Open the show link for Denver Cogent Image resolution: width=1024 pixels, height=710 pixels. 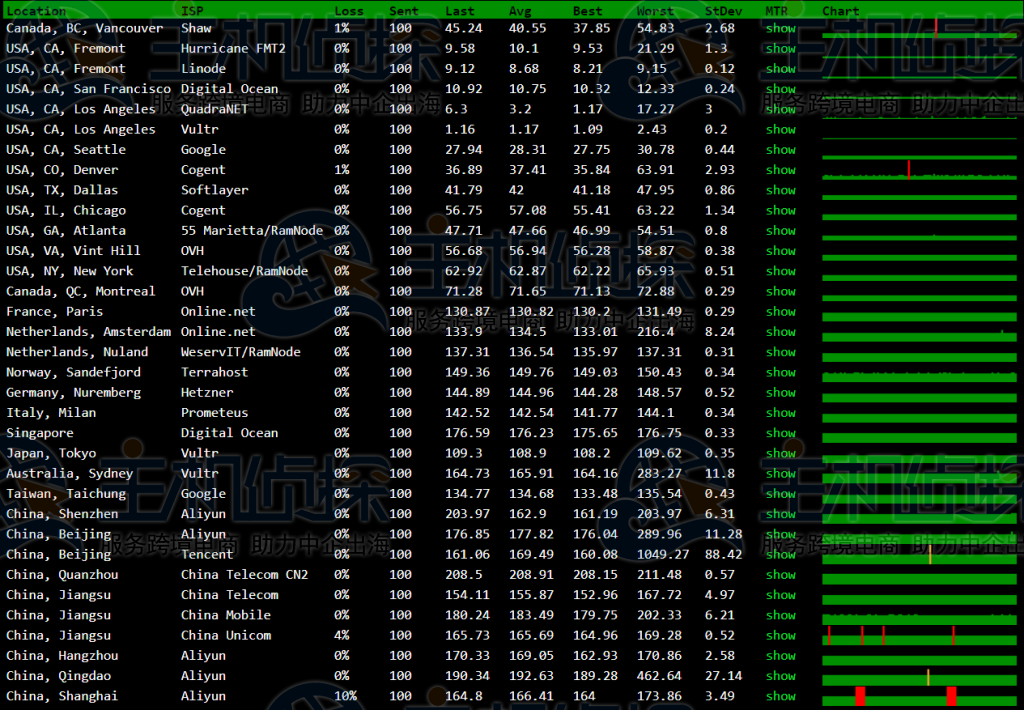[780, 170]
